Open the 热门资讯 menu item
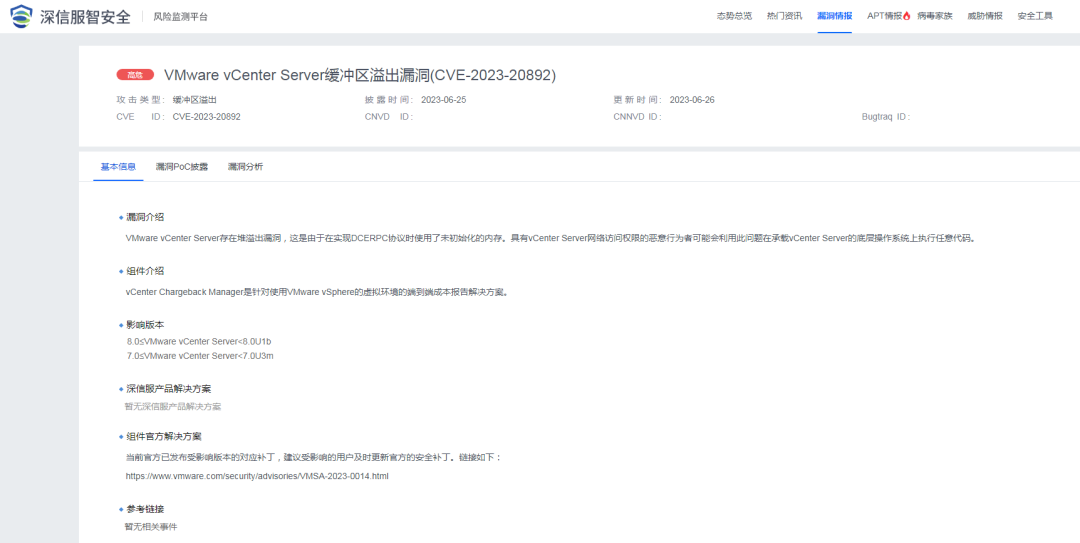This screenshot has width=1080, height=543. click(785, 17)
